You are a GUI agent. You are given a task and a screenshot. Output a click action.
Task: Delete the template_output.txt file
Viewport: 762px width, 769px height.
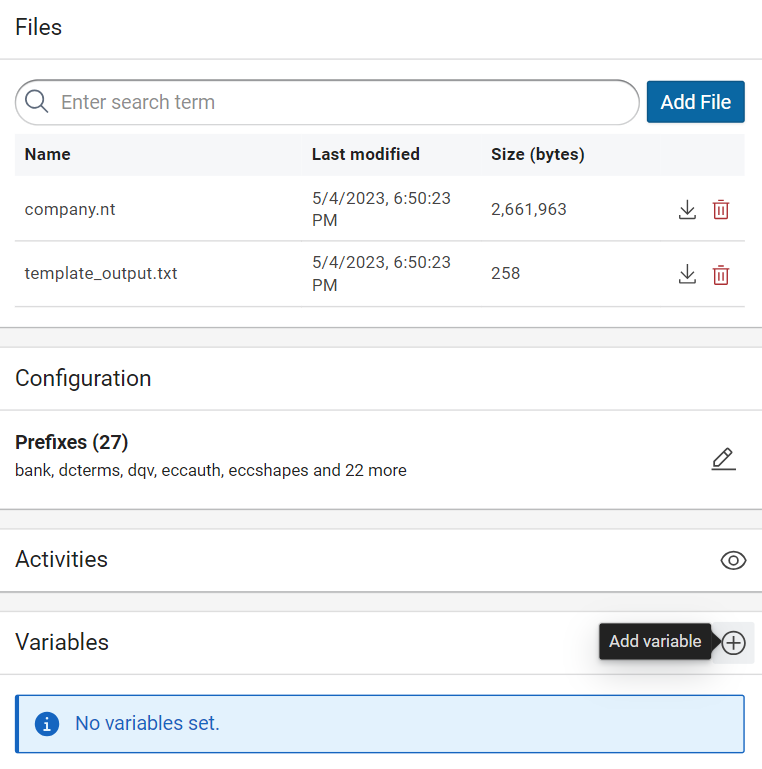pos(720,275)
